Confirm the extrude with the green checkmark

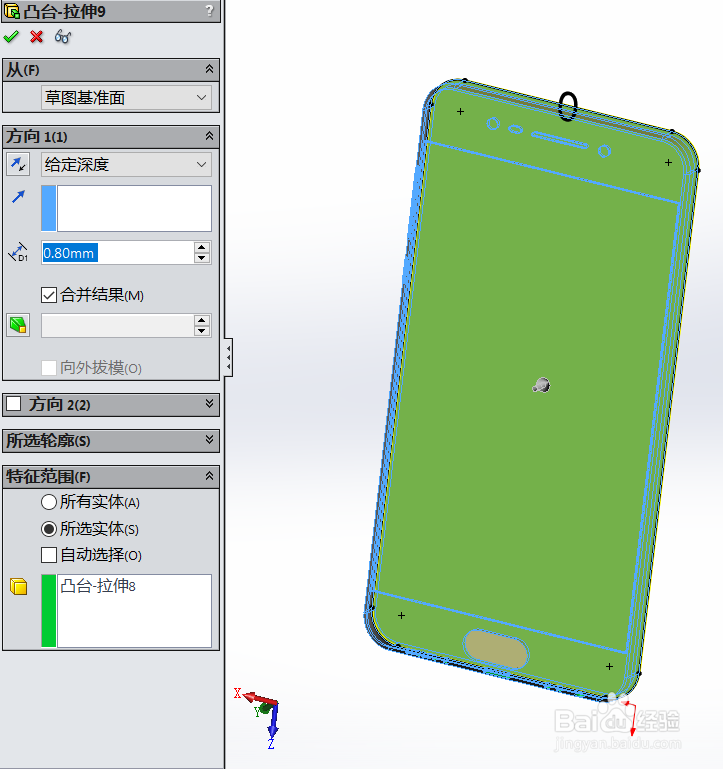pos(11,37)
